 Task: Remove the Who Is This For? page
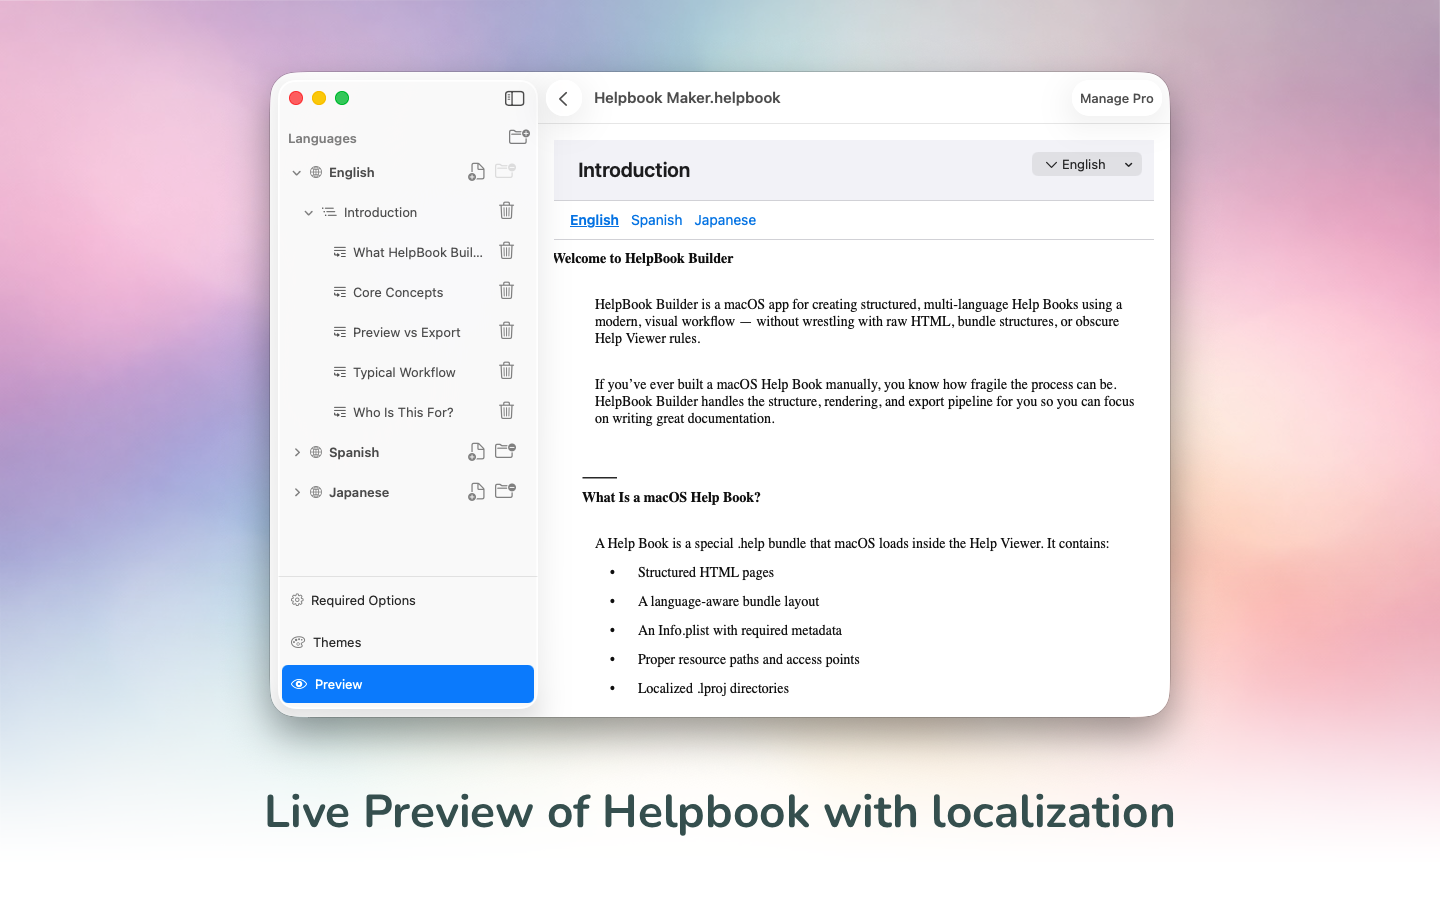pyautogui.click(x=506, y=411)
